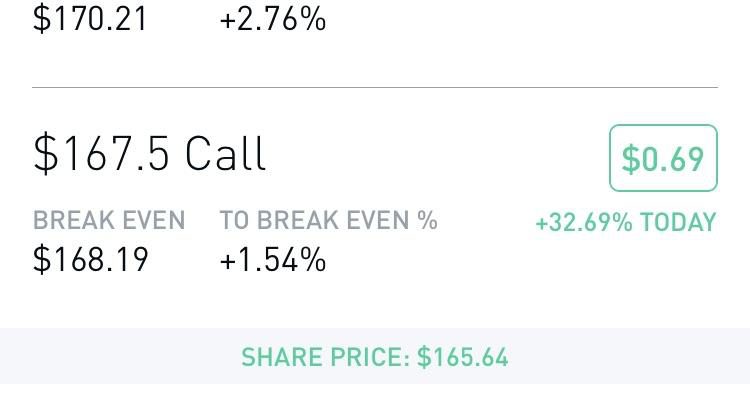Tap the SHARE PRICE banner bar
Image resolution: width=750 pixels, height=405 pixels.
[375, 356]
